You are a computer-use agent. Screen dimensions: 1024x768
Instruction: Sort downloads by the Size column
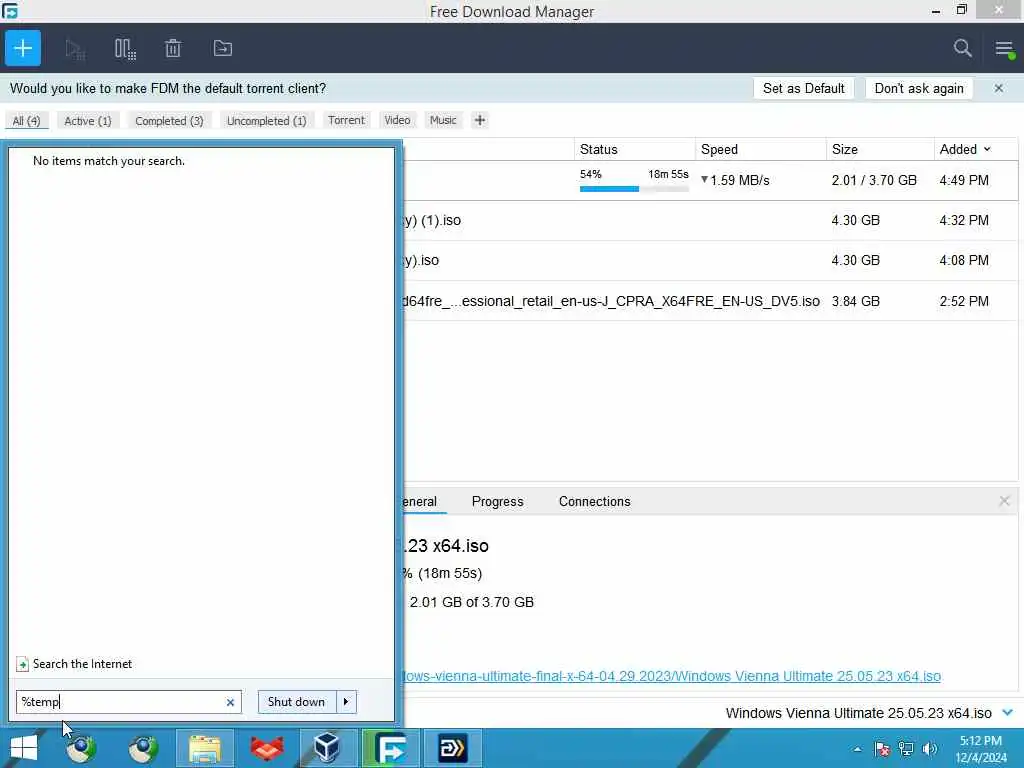click(880, 150)
